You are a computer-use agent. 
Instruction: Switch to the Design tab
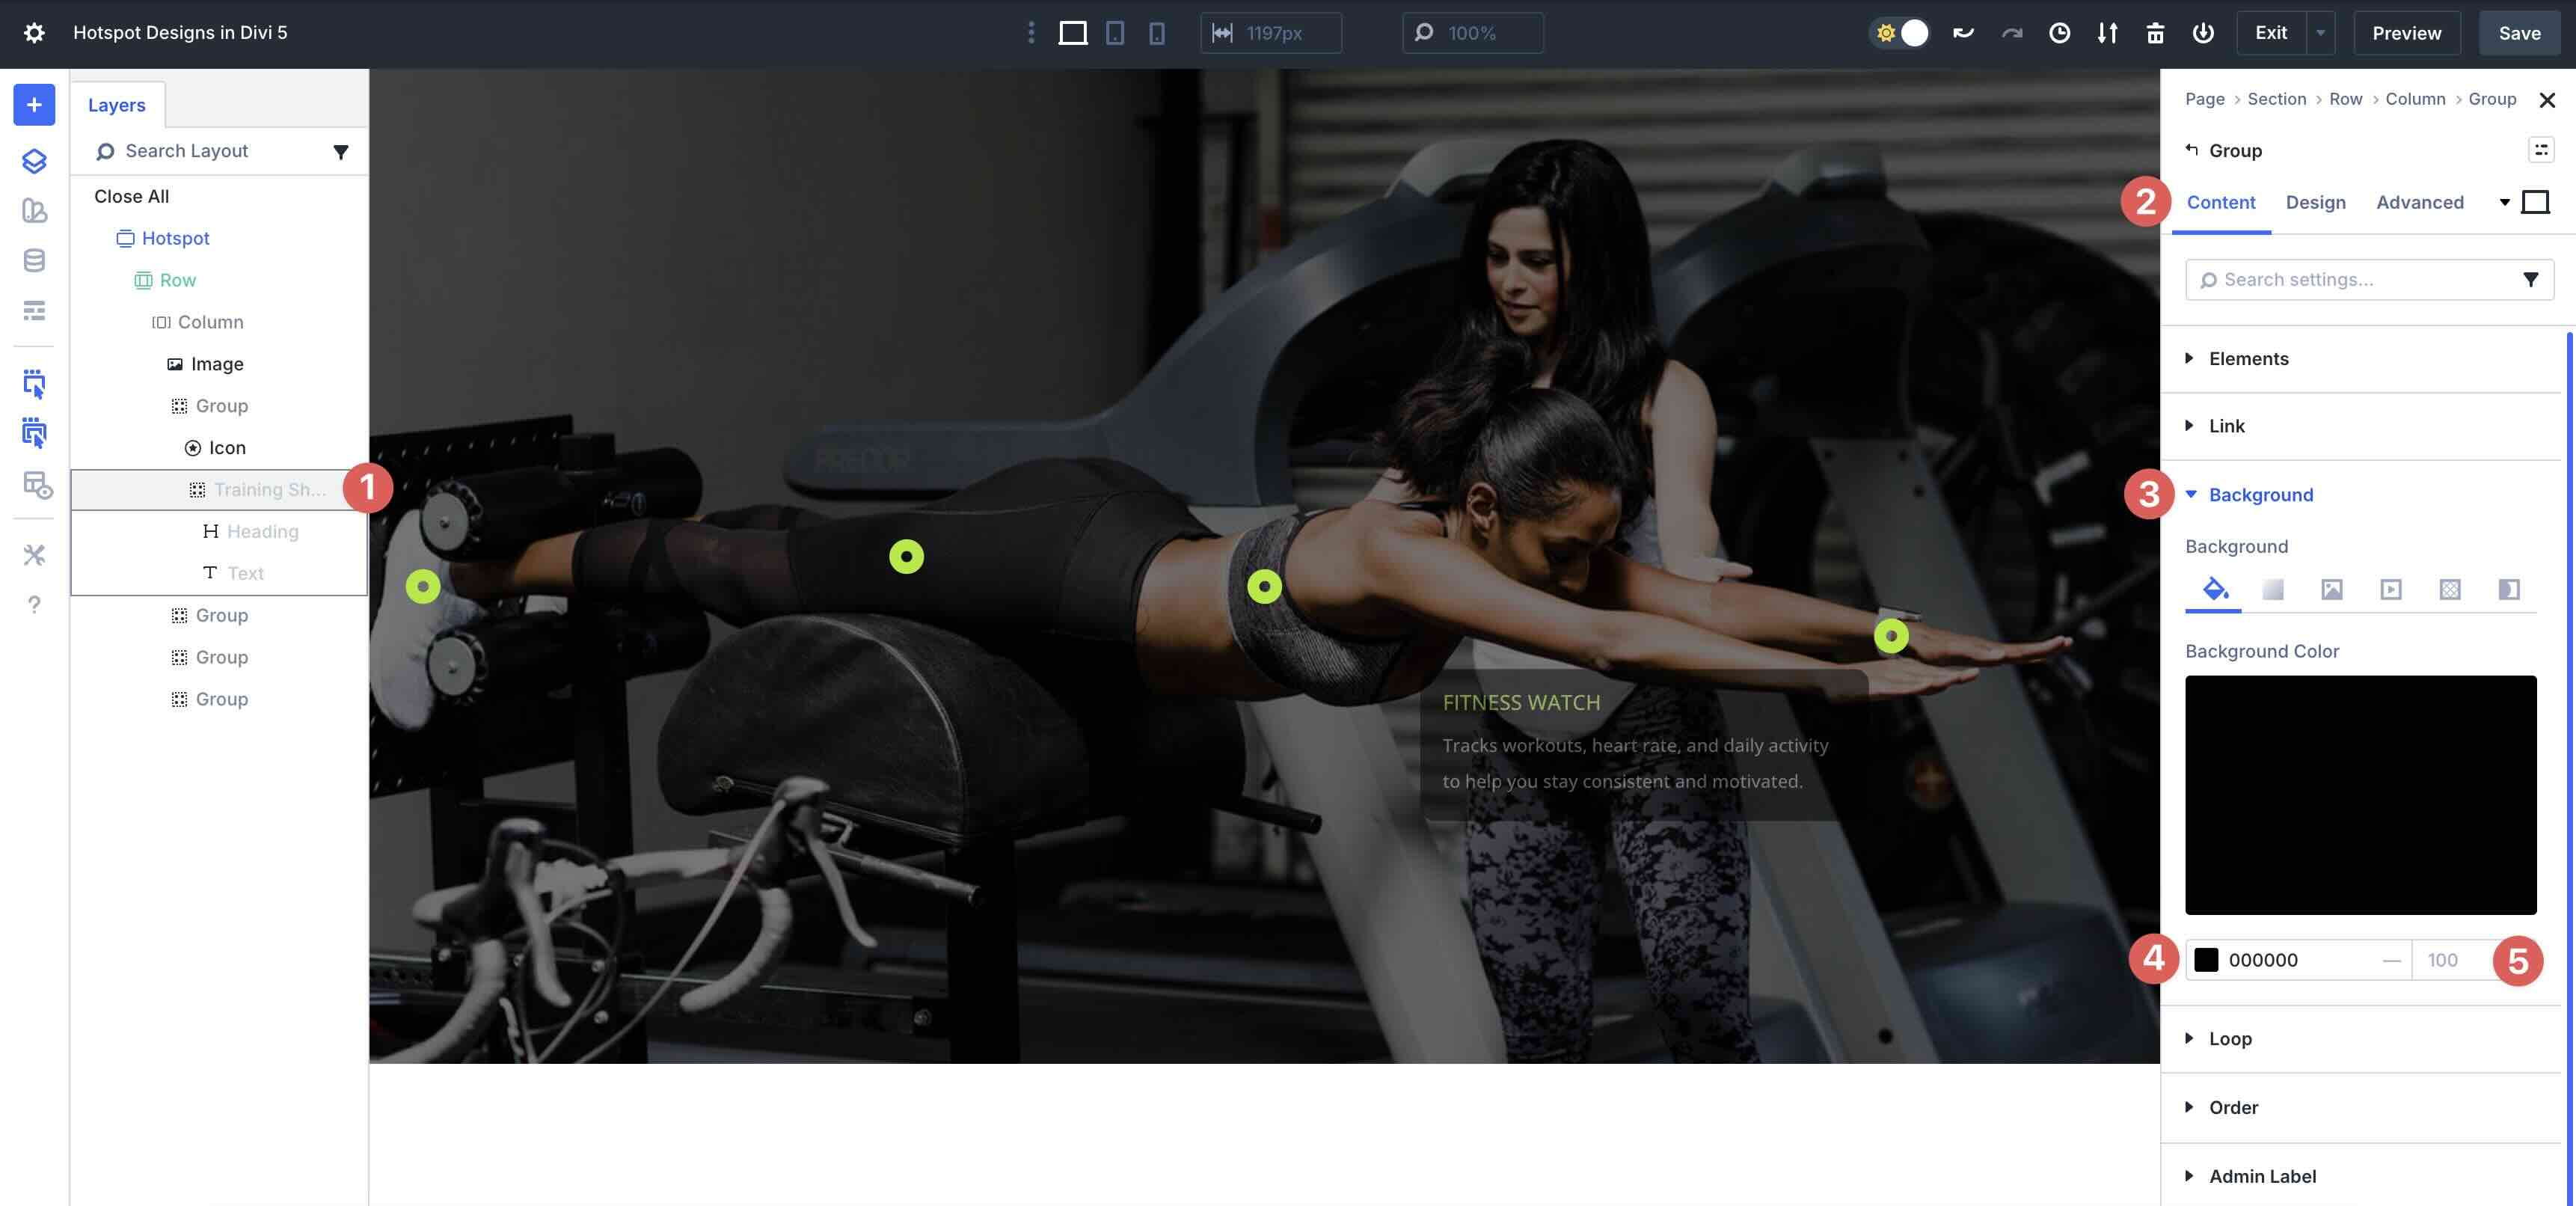coord(2315,202)
